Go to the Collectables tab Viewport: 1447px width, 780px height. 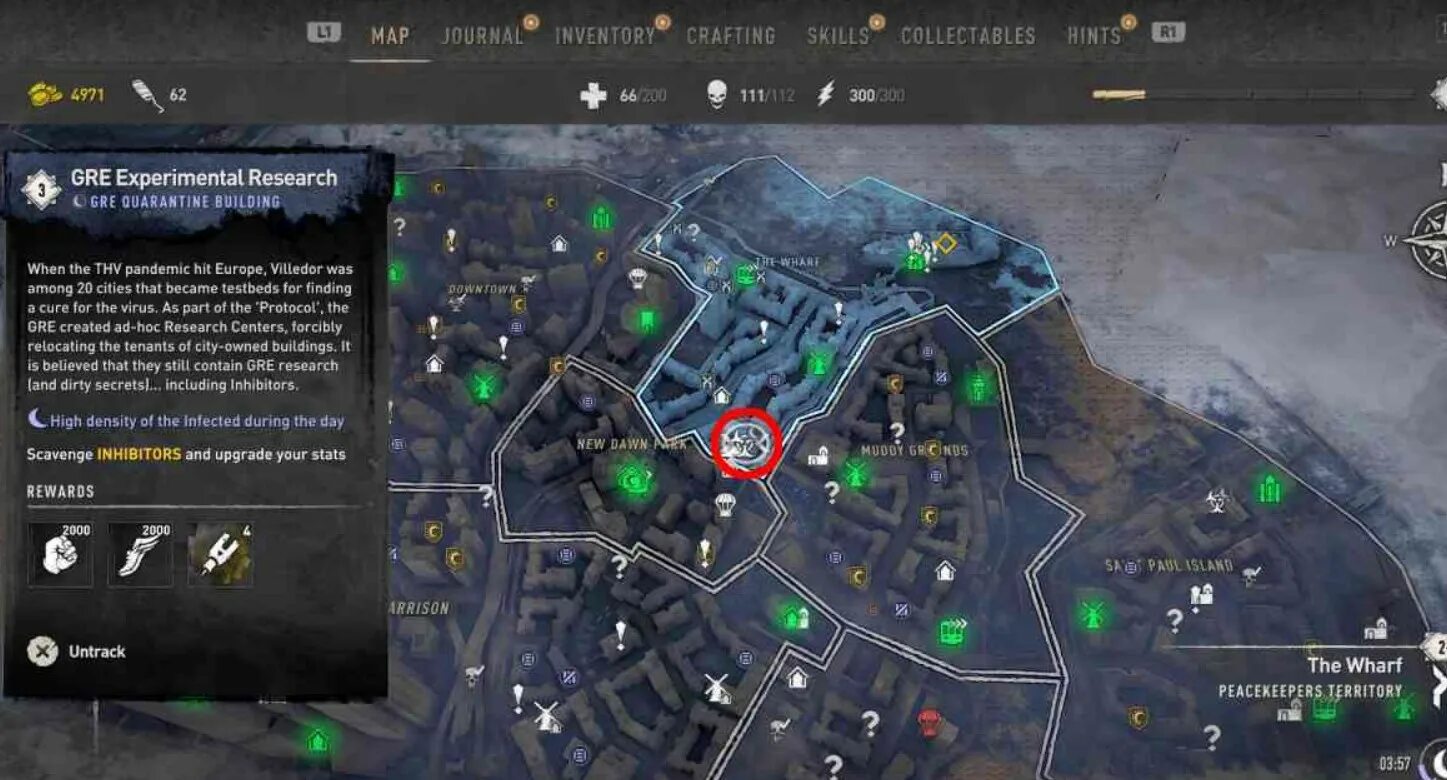point(968,36)
